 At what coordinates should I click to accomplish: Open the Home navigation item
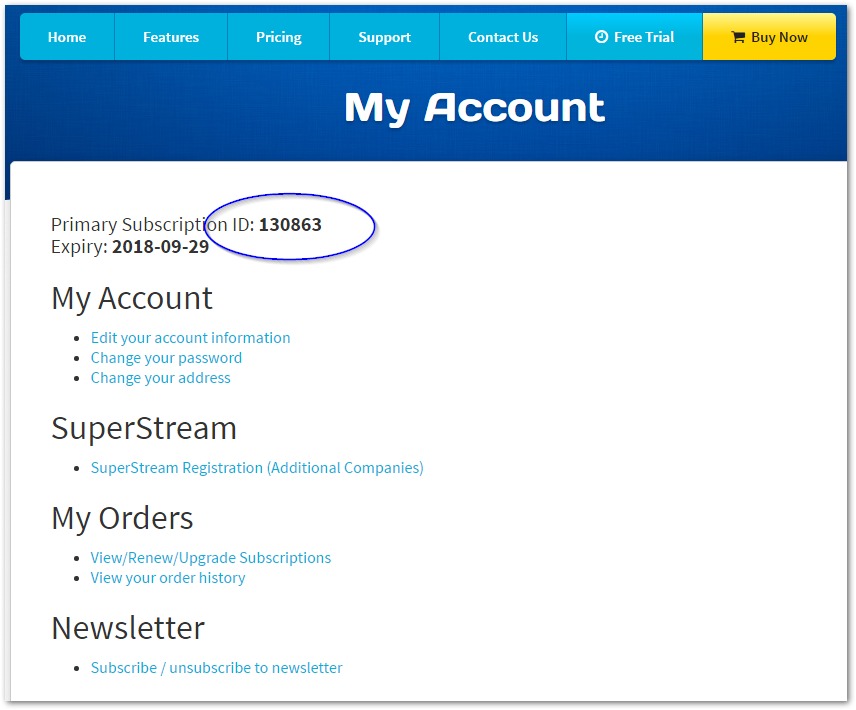click(67, 37)
